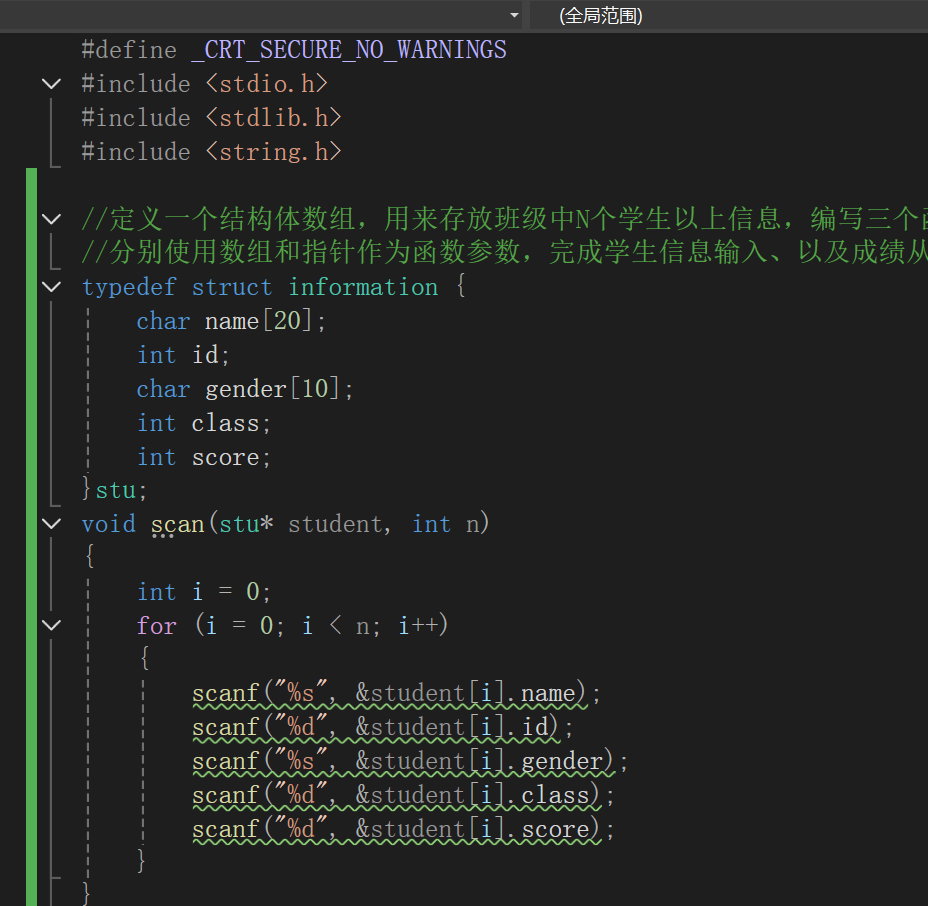Click the scan function name
Image resolution: width=928 pixels, height=906 pixels.
pyautogui.click(x=178, y=524)
